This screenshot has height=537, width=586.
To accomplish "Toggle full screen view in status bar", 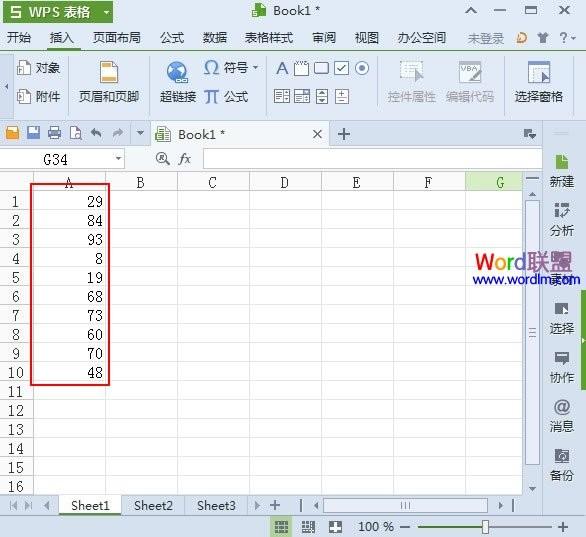I will point(335,527).
